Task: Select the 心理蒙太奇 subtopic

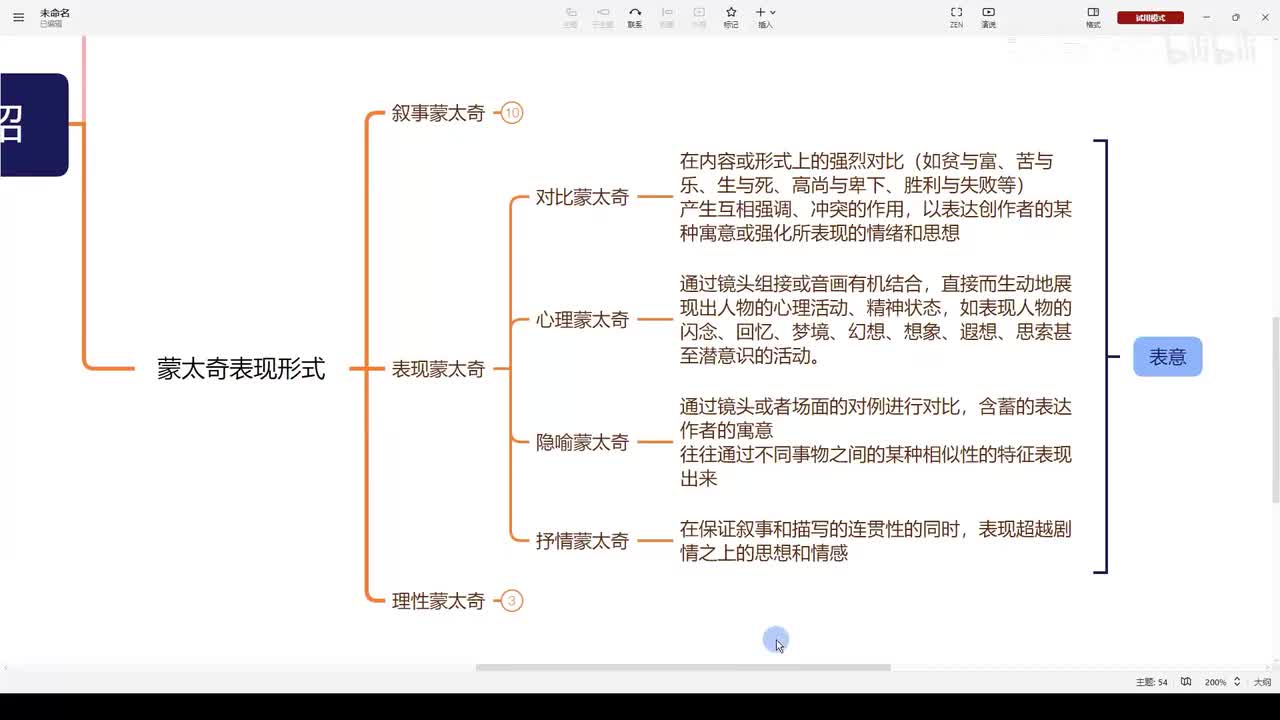Action: (582, 320)
